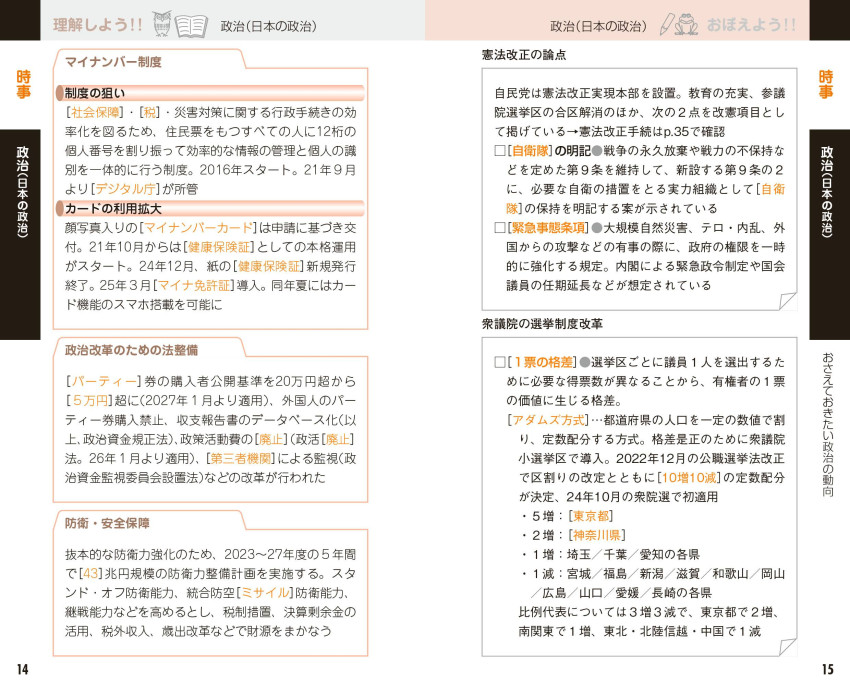Select black 政治(日本の政治) side tab on page 15
850x696 pixels.
coord(829,234)
